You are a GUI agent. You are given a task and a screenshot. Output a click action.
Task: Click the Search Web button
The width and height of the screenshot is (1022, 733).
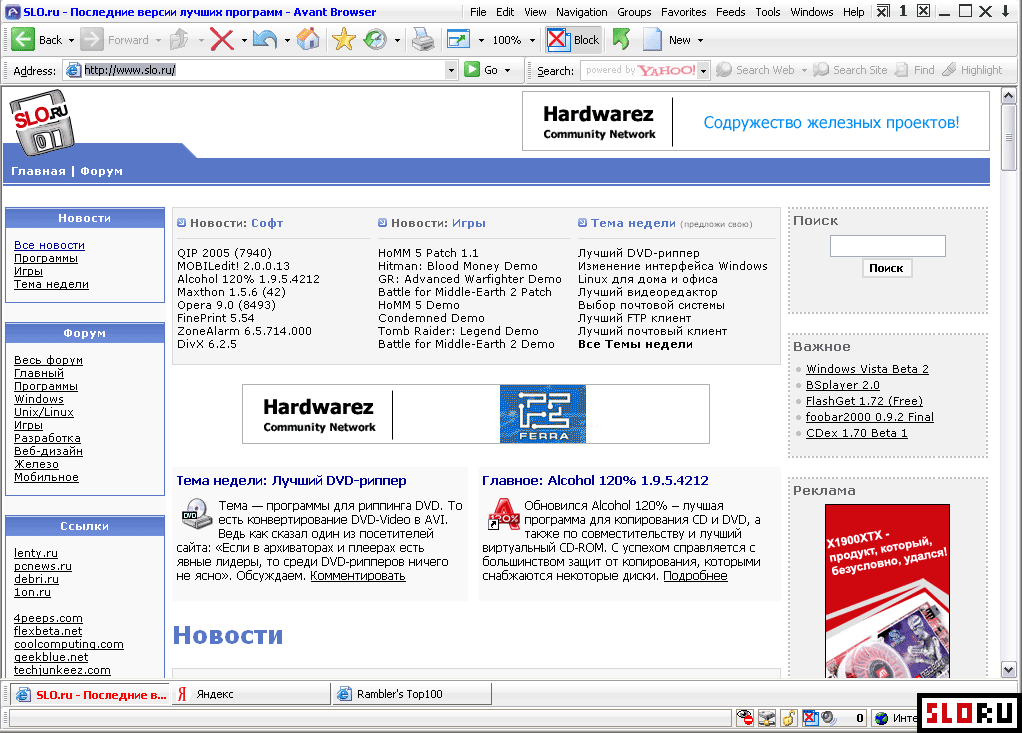pyautogui.click(x=755, y=70)
